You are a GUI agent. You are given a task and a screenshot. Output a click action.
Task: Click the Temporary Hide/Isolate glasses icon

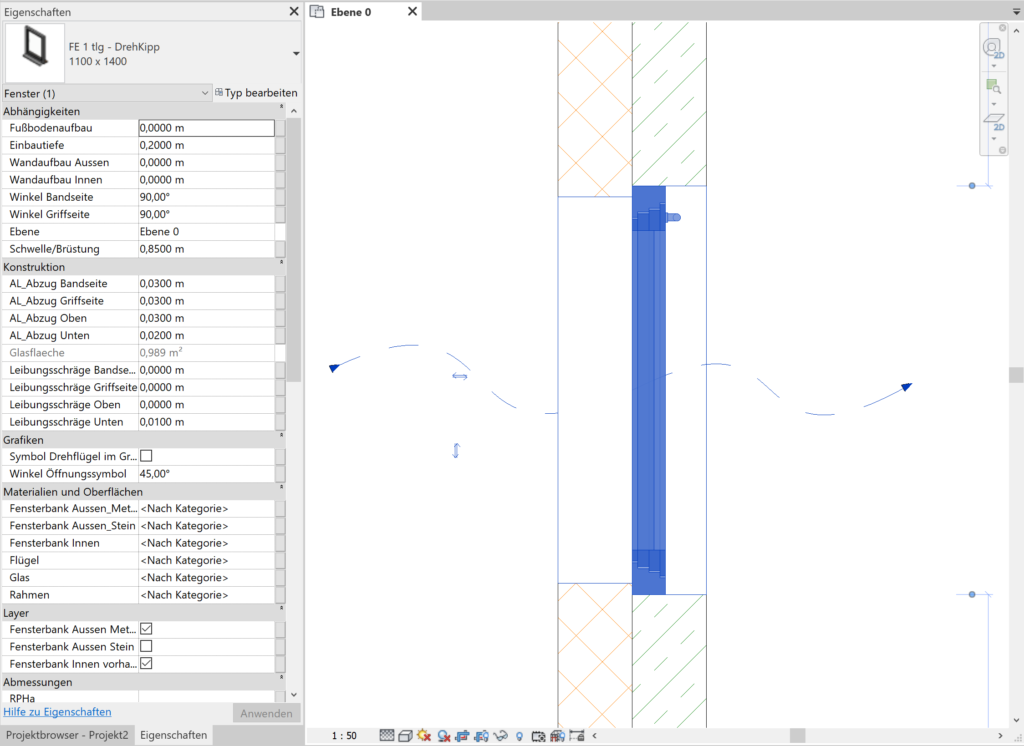coord(501,736)
